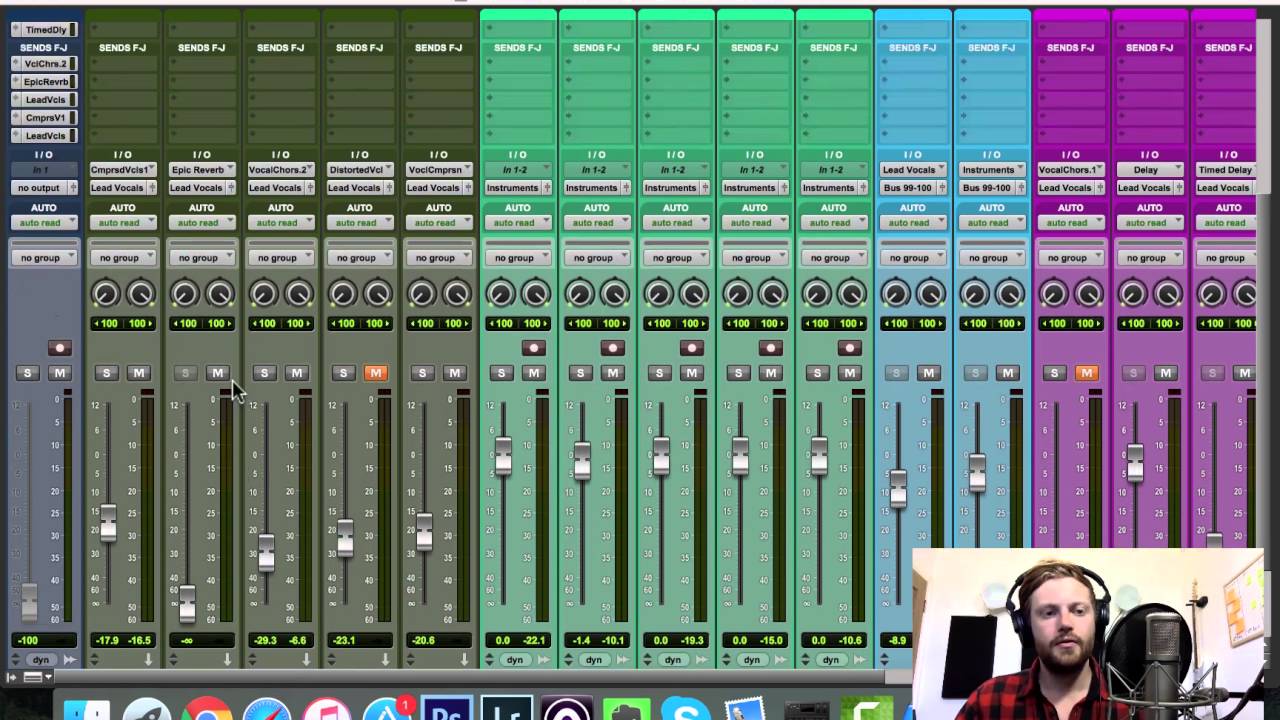Viewport: 1280px width, 720px height.
Task: Solo the VoclCmprsn track
Action: [422, 373]
